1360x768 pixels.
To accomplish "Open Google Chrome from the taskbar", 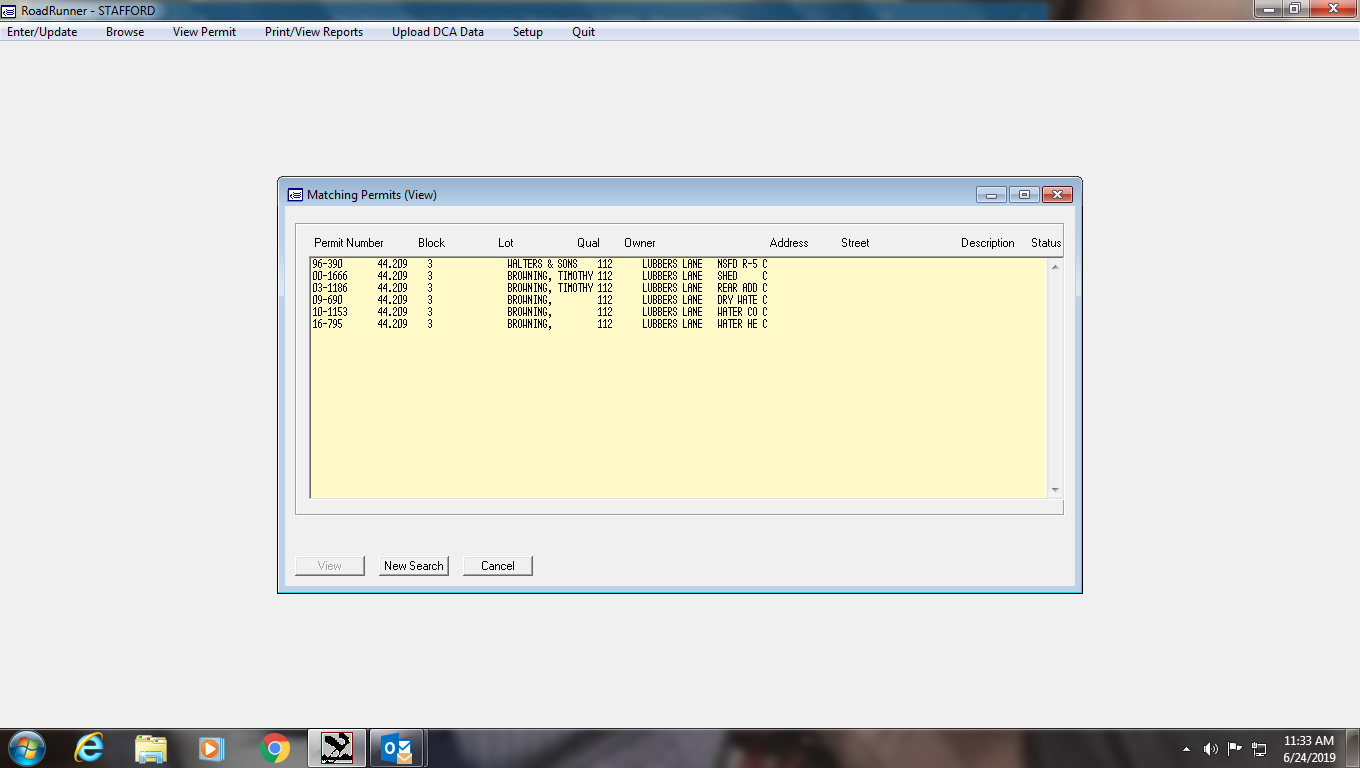I will [274, 747].
